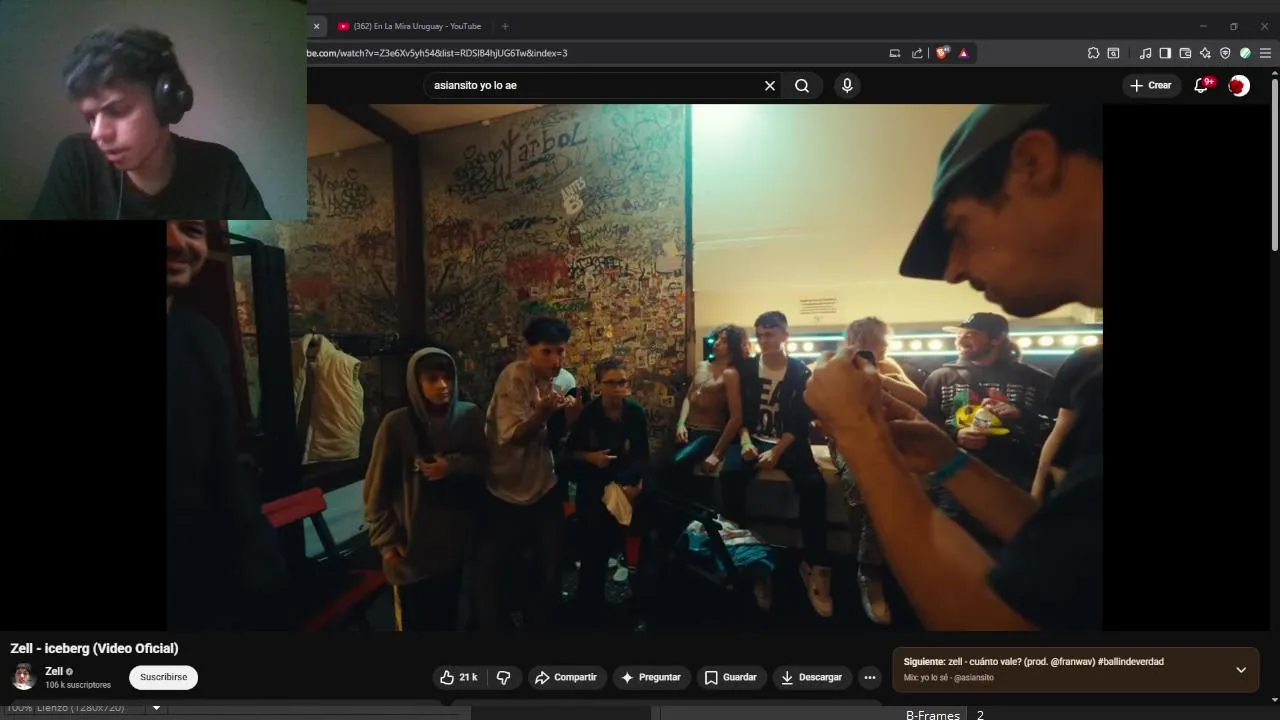
Task: Click the page URL in address bar
Action: pos(437,53)
